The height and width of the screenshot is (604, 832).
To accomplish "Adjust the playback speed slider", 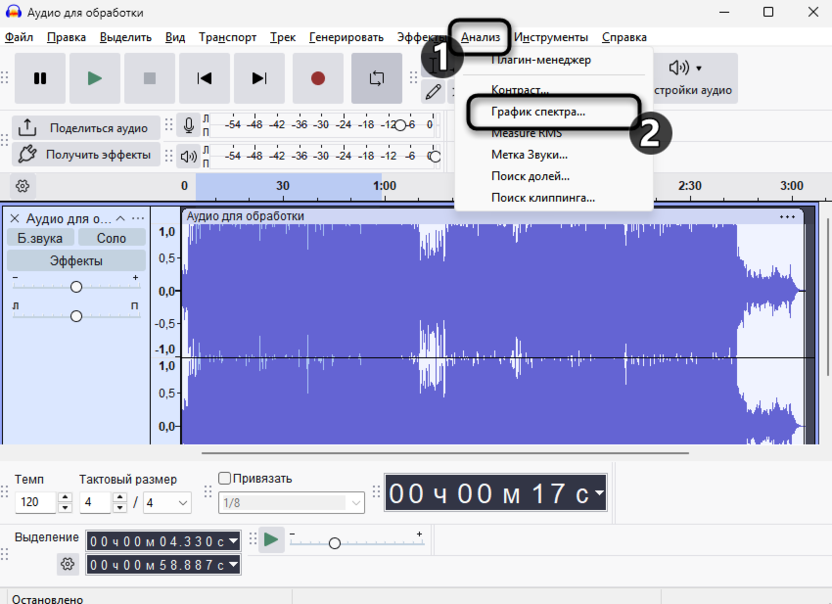I will pos(335,543).
